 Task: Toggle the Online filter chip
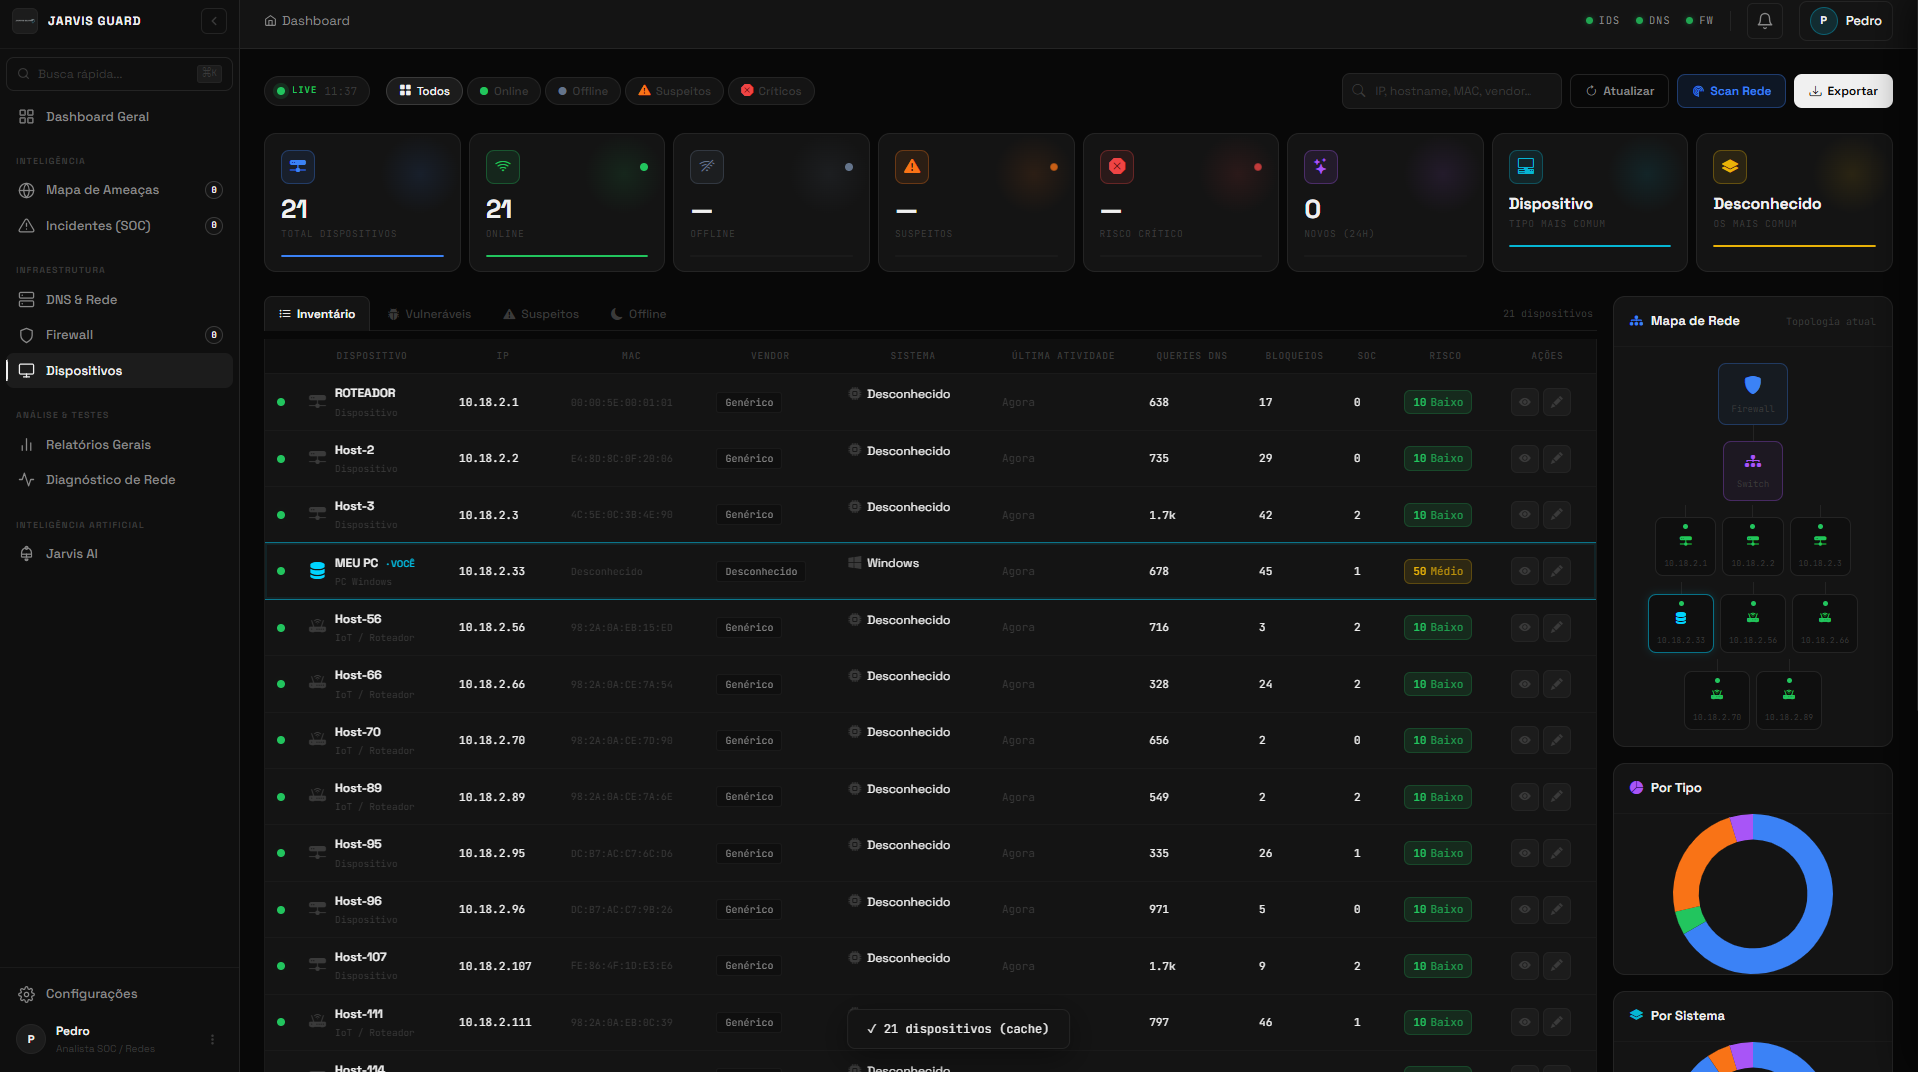(x=503, y=91)
